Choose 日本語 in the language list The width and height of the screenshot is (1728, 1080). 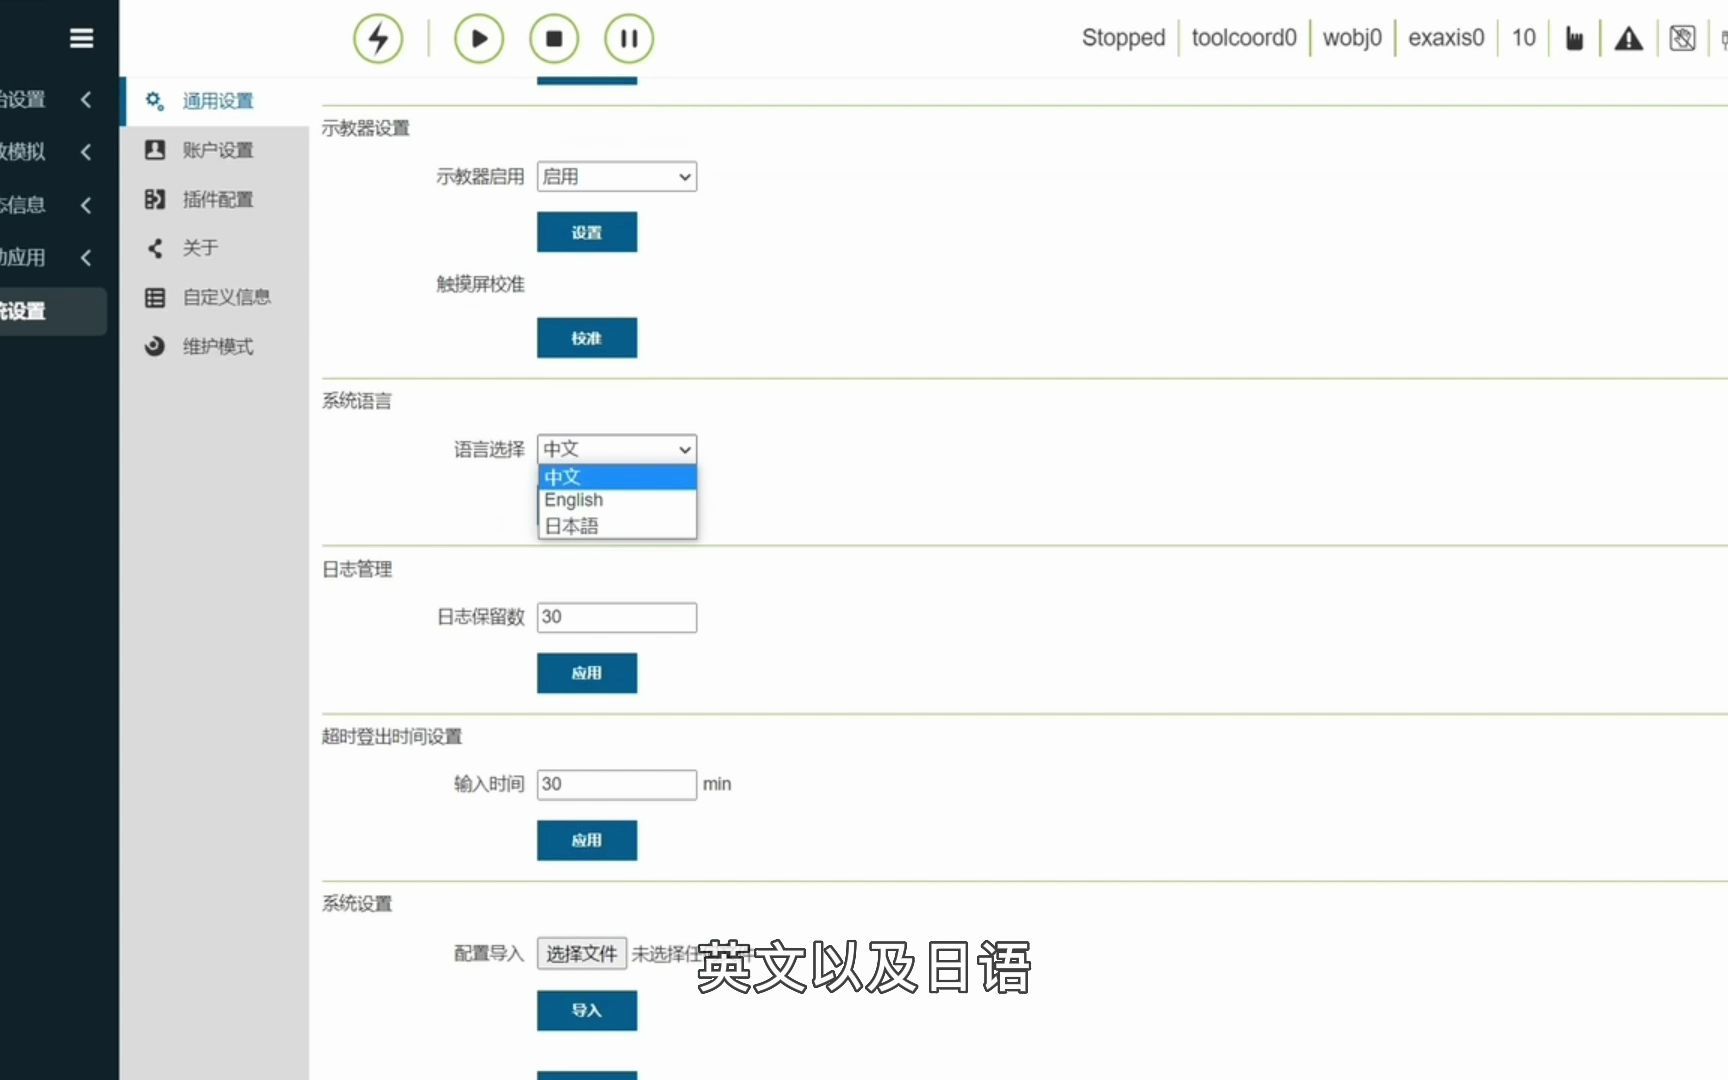point(617,526)
